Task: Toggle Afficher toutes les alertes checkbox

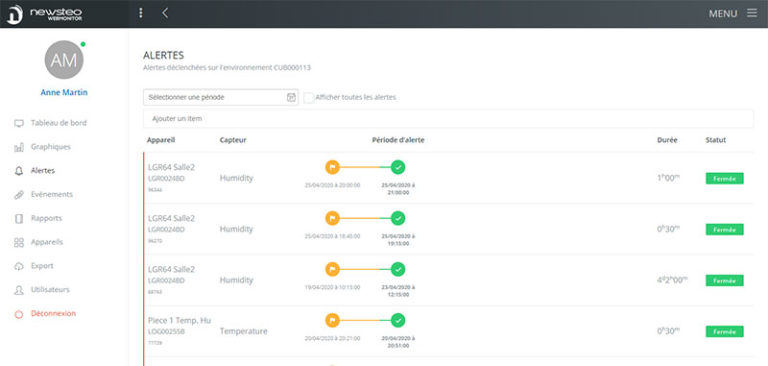Action: (x=309, y=98)
